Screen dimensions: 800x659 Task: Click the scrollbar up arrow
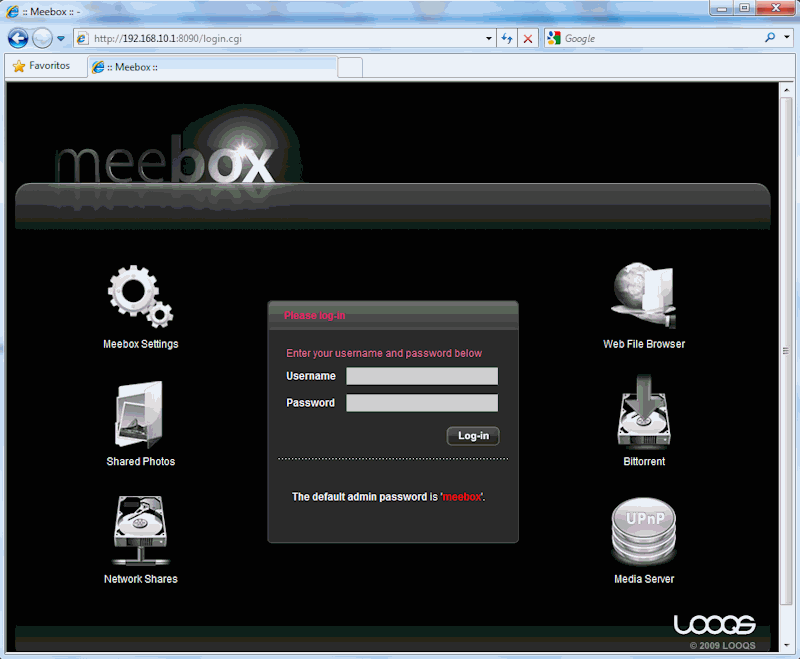786,90
